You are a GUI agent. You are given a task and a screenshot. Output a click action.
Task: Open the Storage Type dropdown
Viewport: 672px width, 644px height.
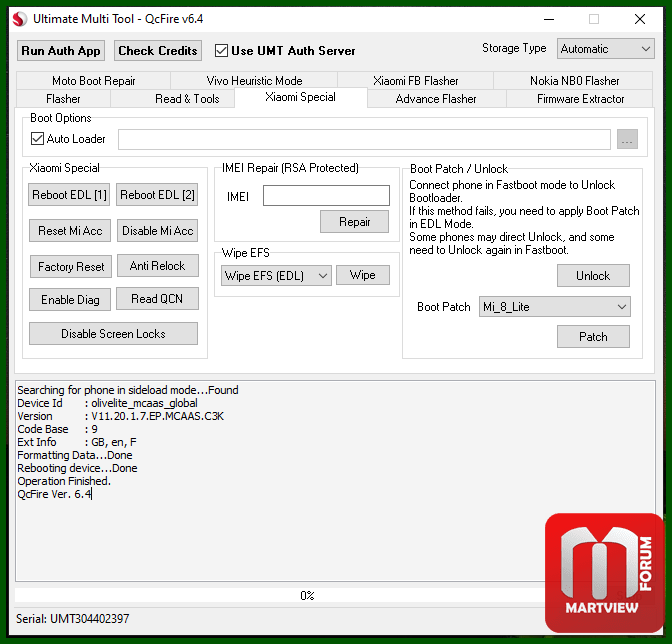605,48
